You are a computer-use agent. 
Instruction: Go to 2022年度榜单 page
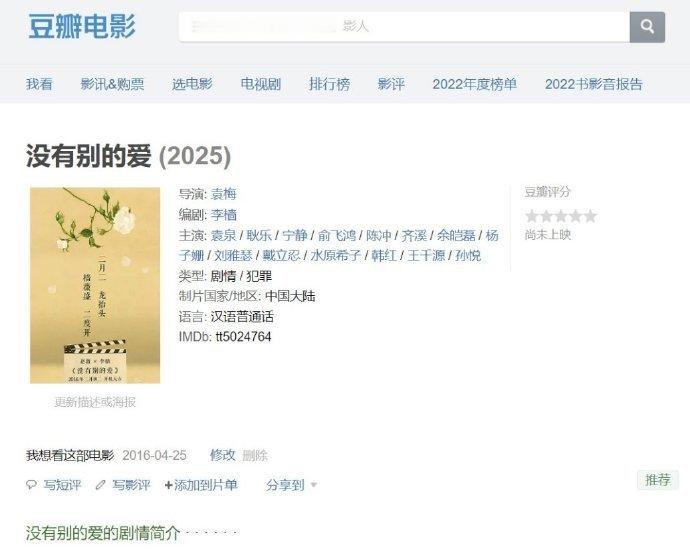tap(474, 84)
